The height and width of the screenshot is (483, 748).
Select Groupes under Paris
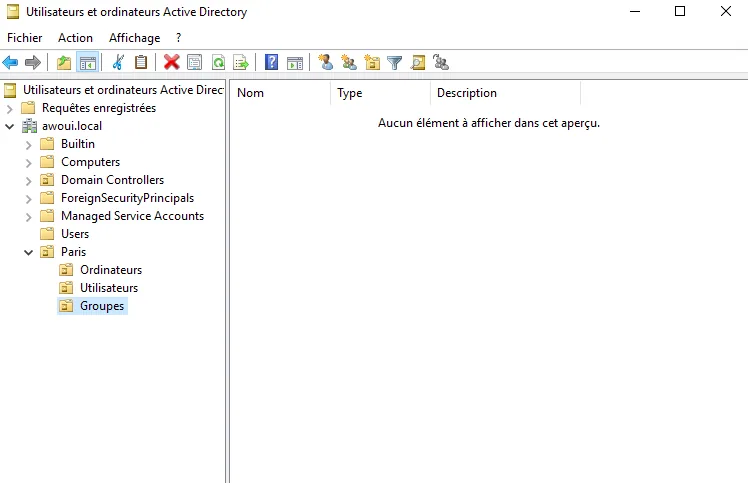tap(102, 306)
